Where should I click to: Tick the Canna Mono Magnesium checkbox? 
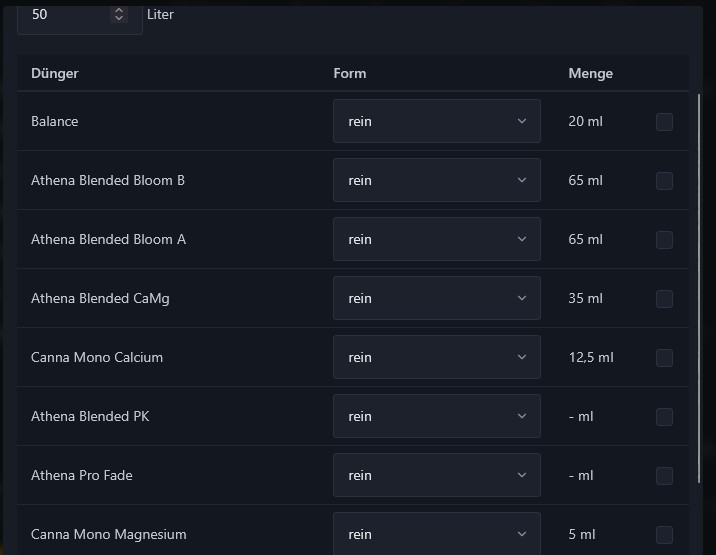pos(664,535)
